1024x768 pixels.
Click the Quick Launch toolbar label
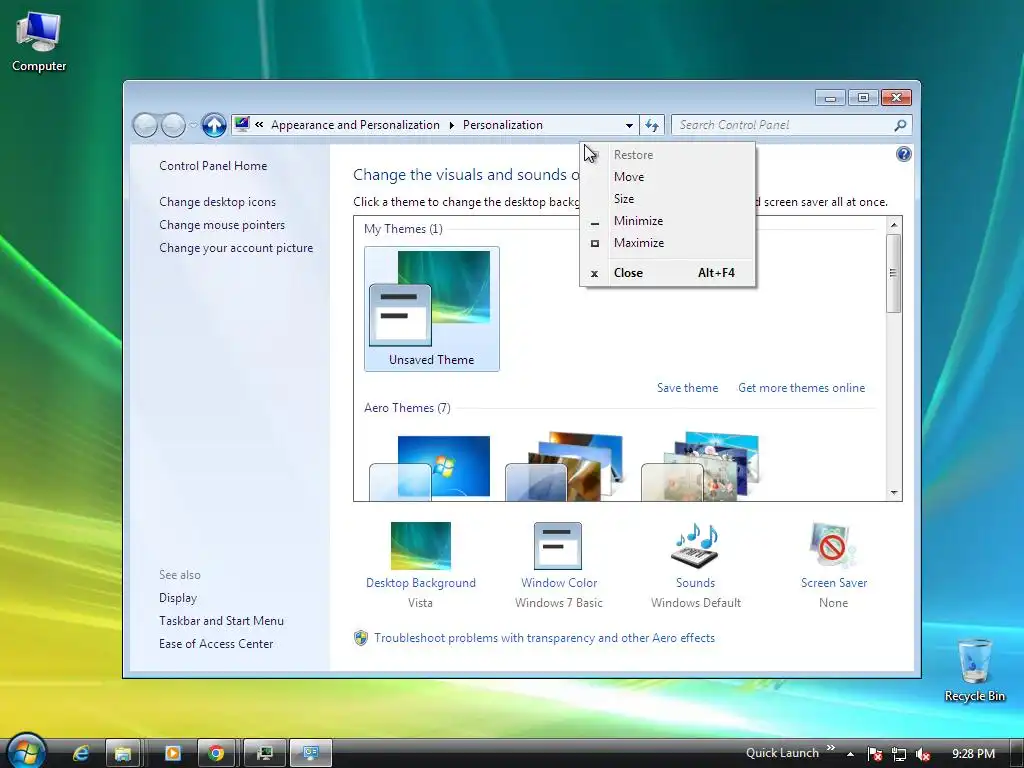[782, 753]
